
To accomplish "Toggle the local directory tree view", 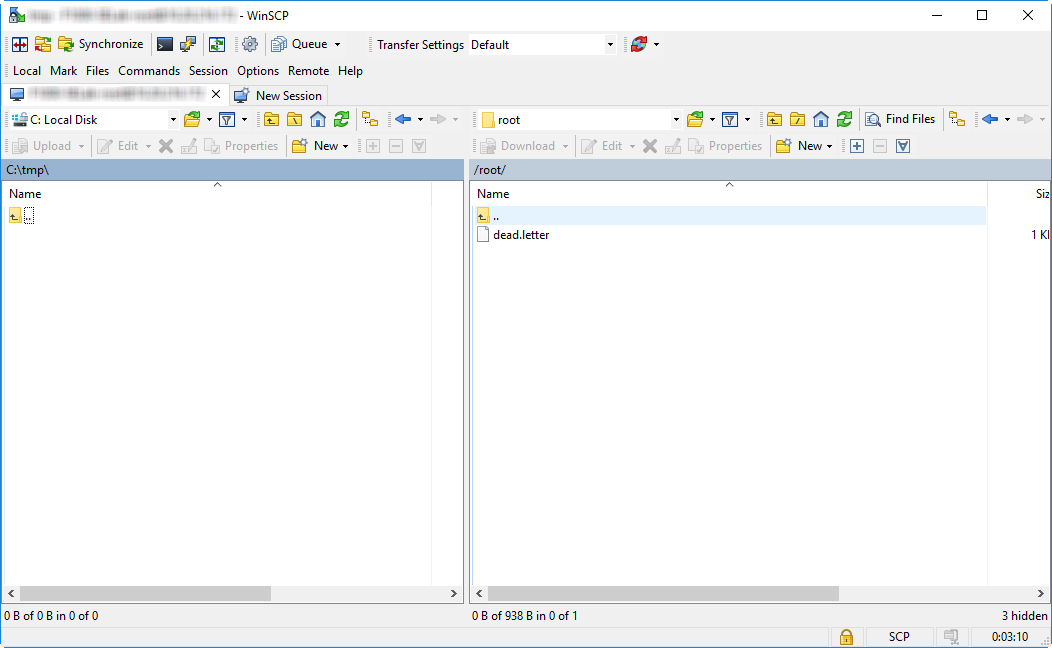I will pyautogui.click(x=370, y=119).
